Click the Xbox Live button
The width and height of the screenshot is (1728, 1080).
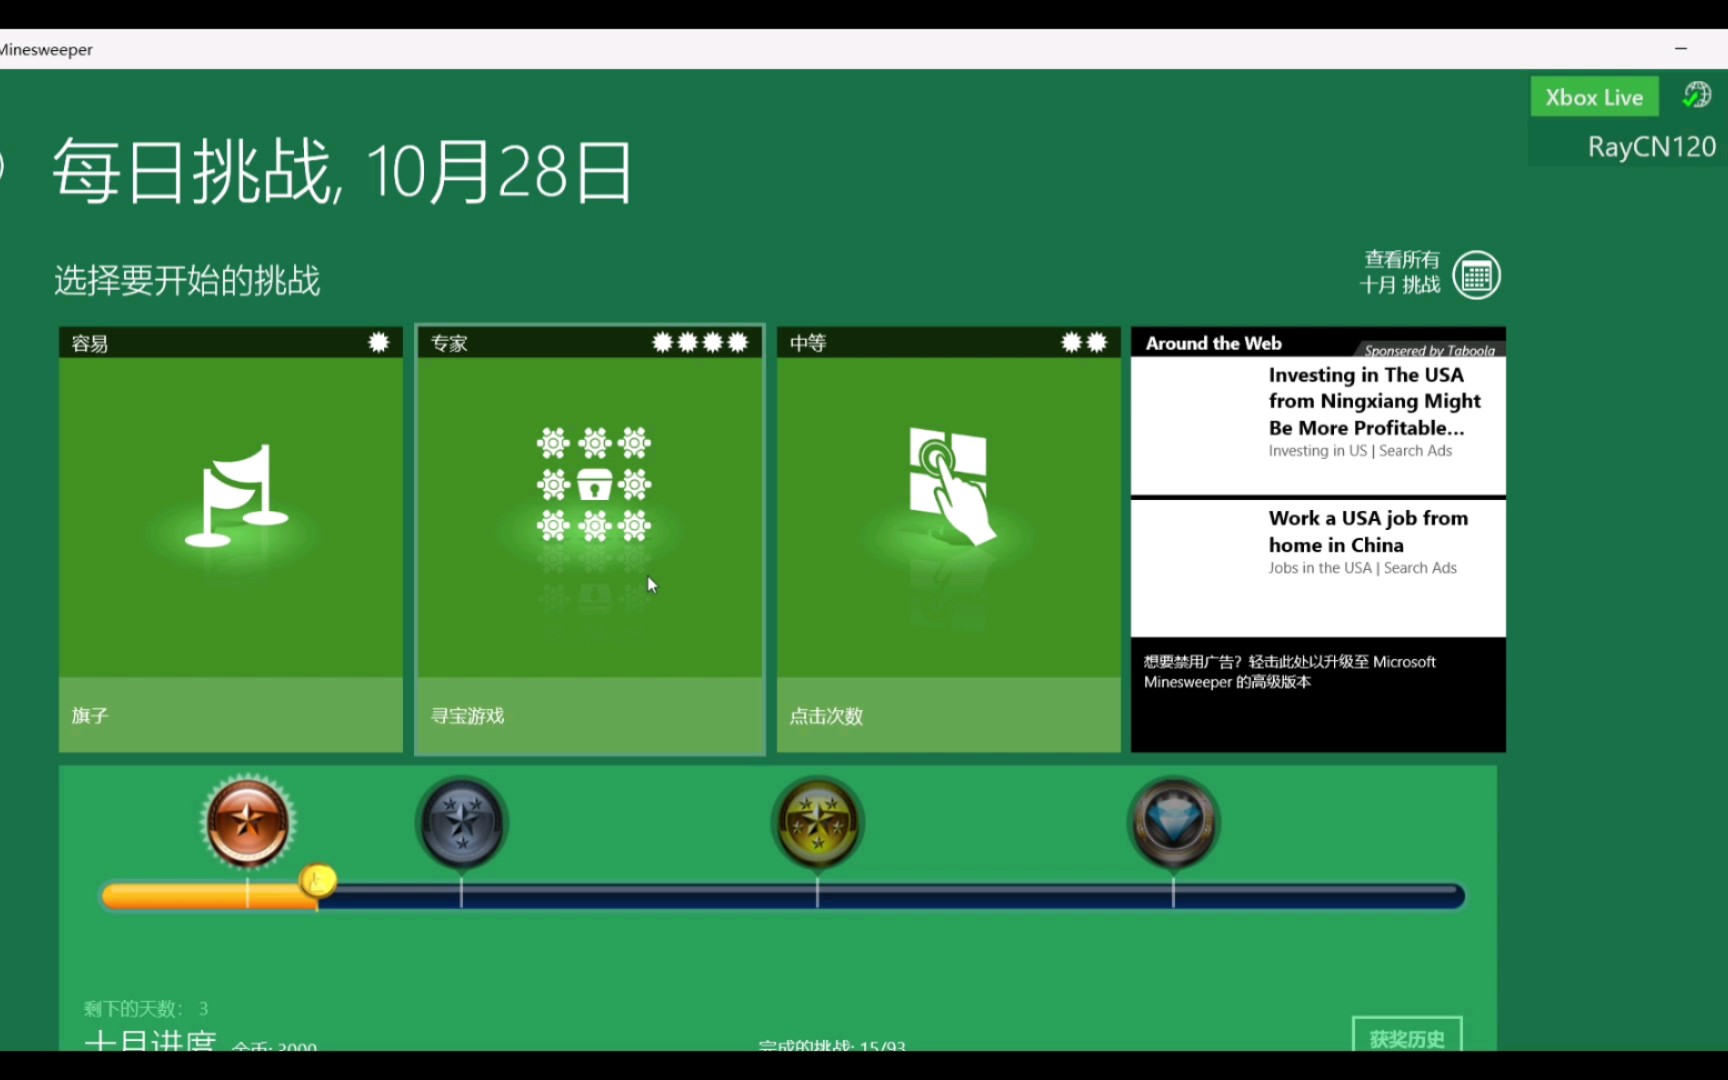(x=1594, y=97)
